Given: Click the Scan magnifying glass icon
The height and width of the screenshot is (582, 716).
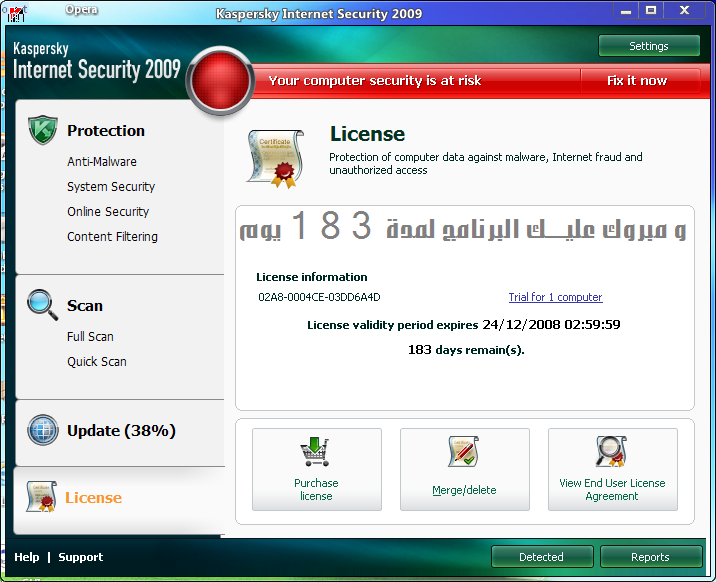Looking at the screenshot, I should pyautogui.click(x=42, y=304).
